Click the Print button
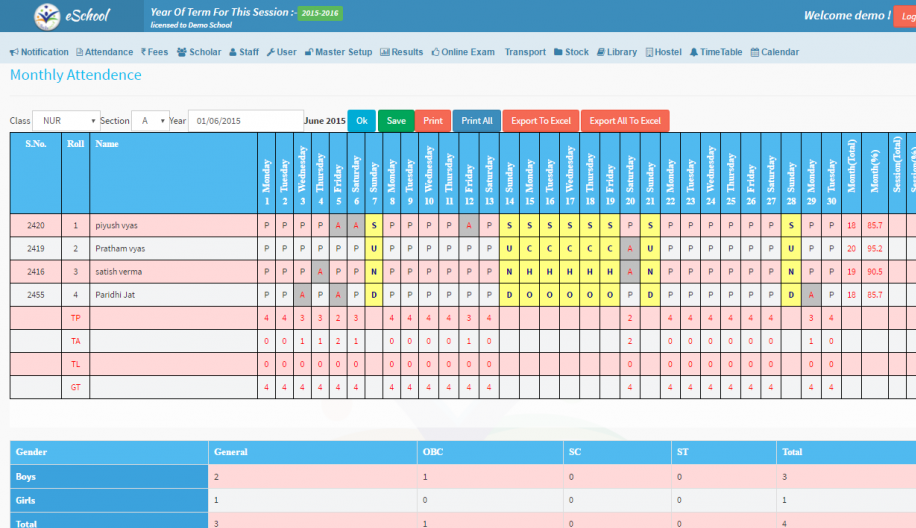Image resolution: width=916 pixels, height=528 pixels. click(x=433, y=121)
